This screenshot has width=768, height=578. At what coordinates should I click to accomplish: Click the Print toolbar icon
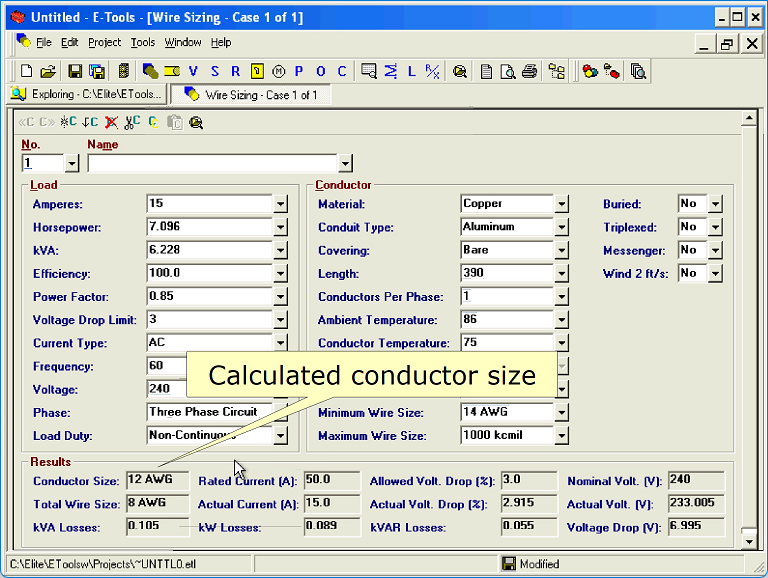click(x=530, y=71)
